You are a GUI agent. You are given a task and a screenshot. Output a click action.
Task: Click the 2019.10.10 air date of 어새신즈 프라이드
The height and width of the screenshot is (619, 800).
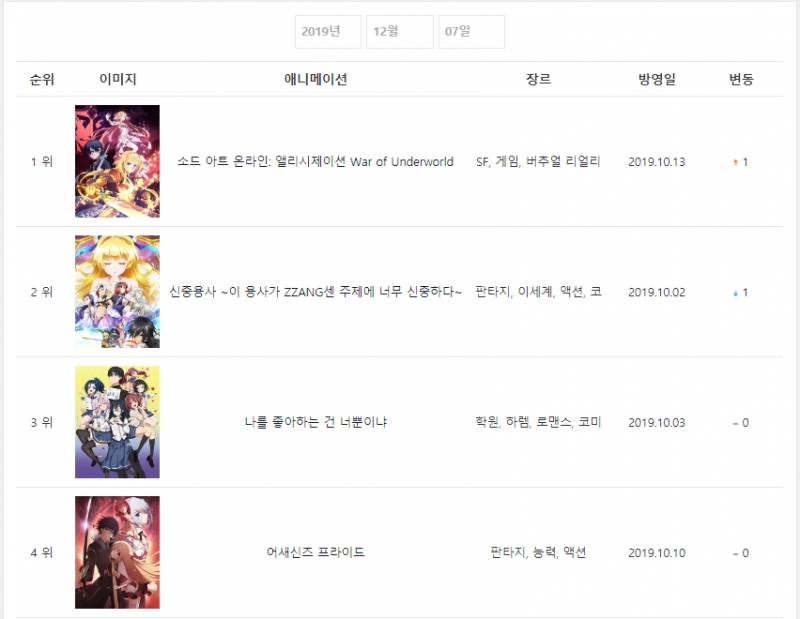click(x=657, y=553)
